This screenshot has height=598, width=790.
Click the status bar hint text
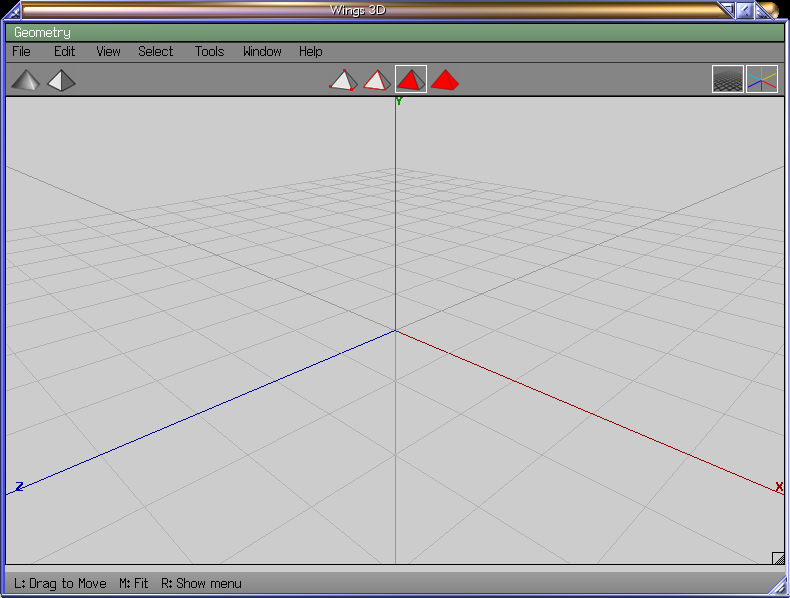(128, 583)
